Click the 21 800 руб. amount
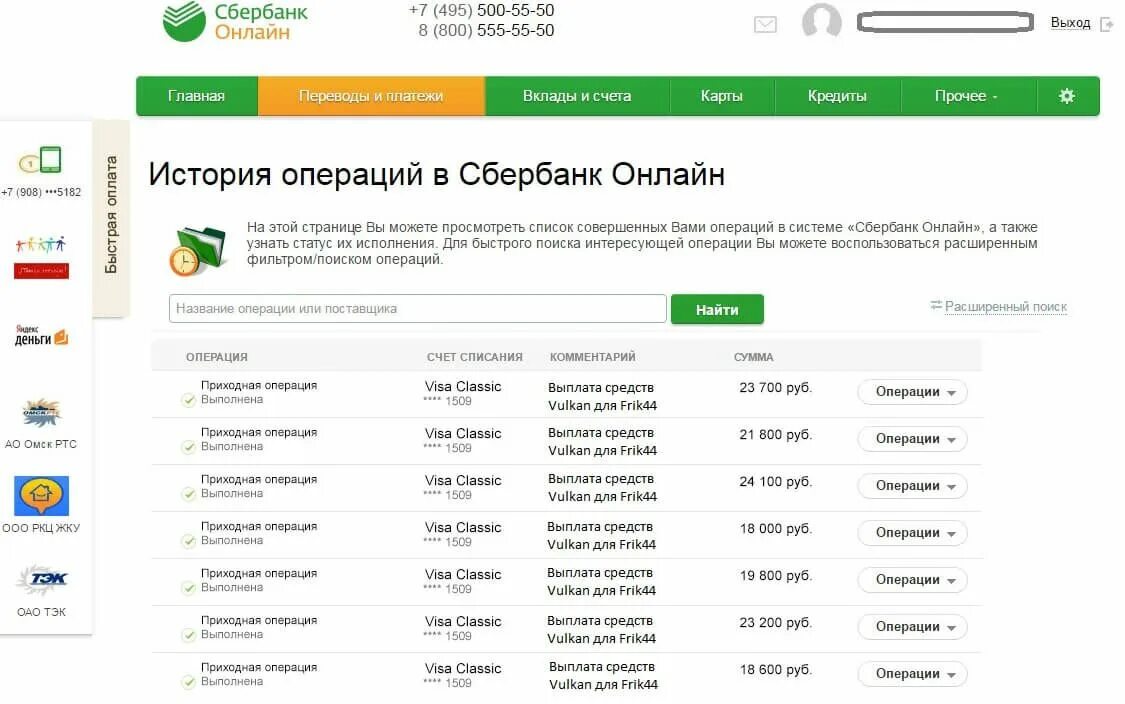Screen dimensions: 1125x704 (x=776, y=435)
